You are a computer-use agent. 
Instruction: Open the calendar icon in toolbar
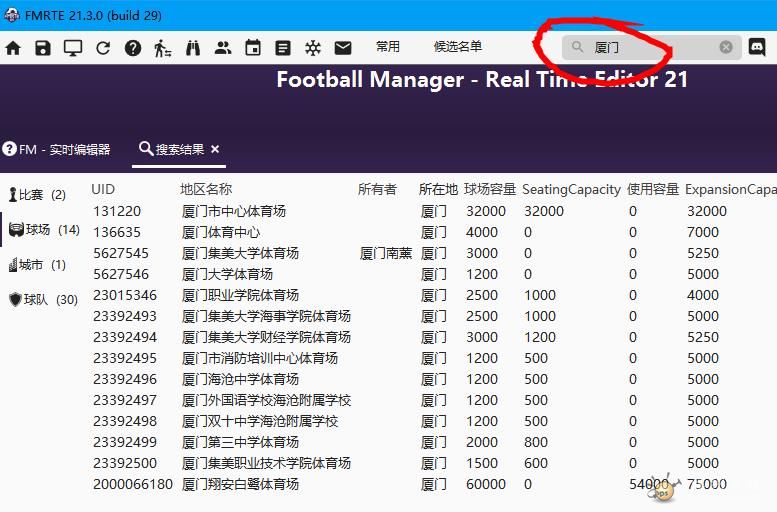pyautogui.click(x=253, y=48)
